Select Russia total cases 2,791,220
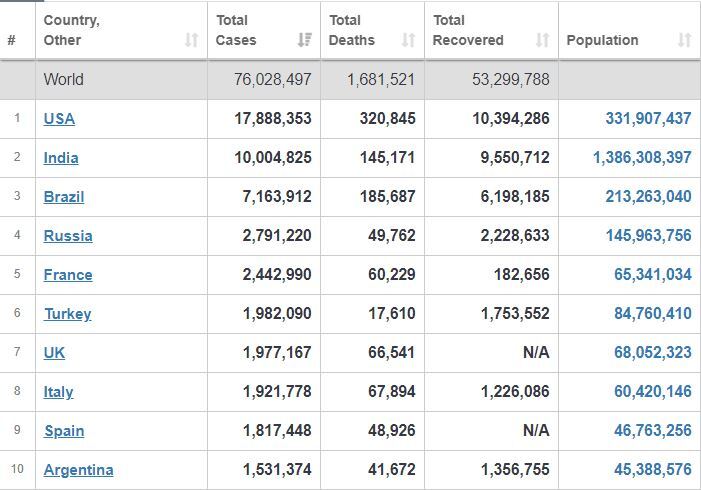 click(277, 235)
